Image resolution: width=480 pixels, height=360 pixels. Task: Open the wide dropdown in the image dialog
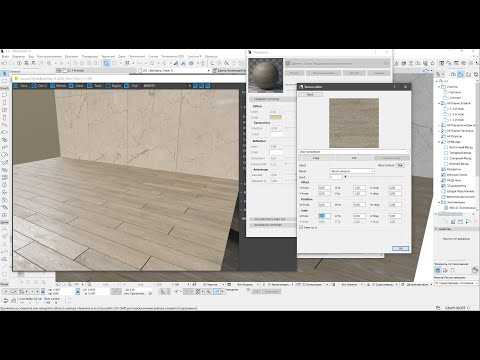point(352,171)
